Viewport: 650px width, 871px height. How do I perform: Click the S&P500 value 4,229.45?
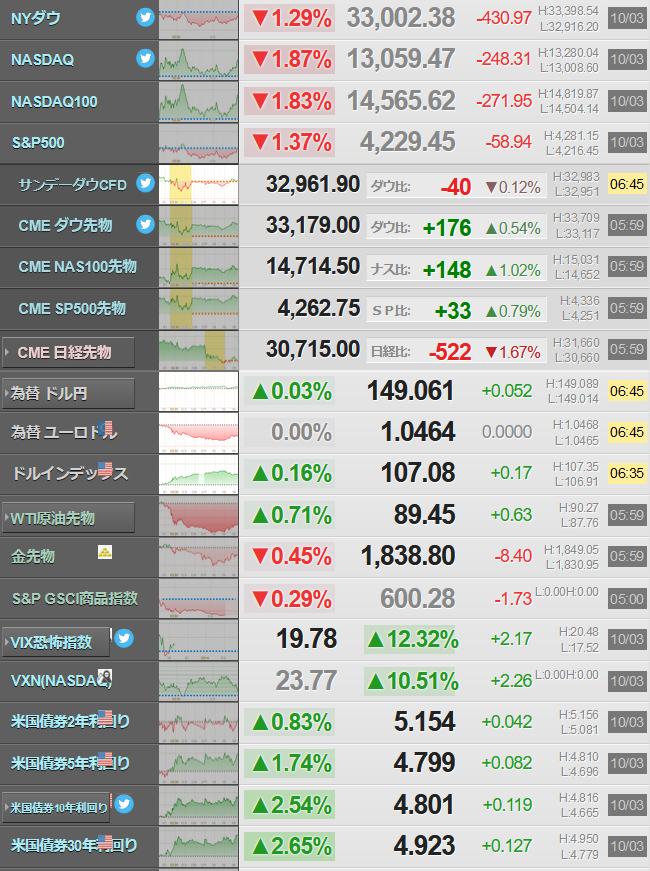[407, 142]
